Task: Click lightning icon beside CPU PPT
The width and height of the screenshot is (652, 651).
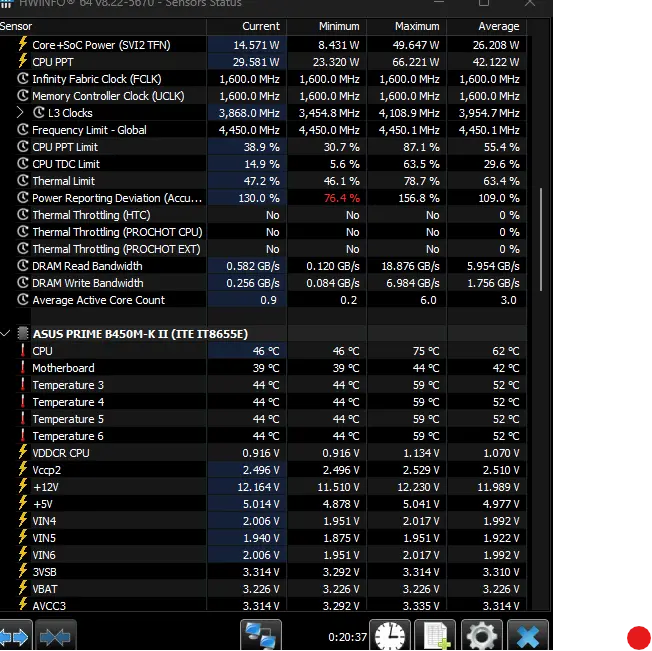Action: click(23, 62)
